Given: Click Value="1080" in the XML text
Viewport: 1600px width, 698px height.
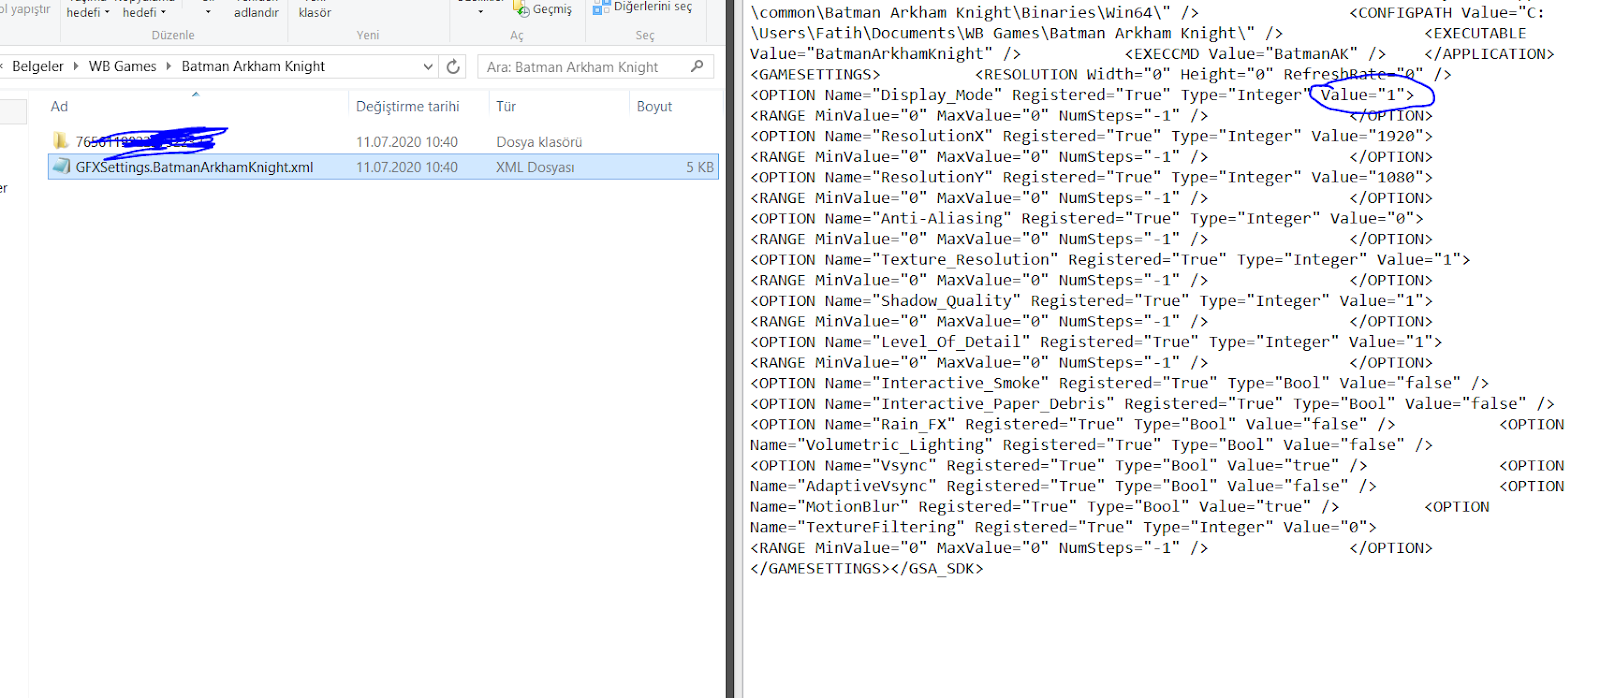Looking at the screenshot, I should 1367,177.
